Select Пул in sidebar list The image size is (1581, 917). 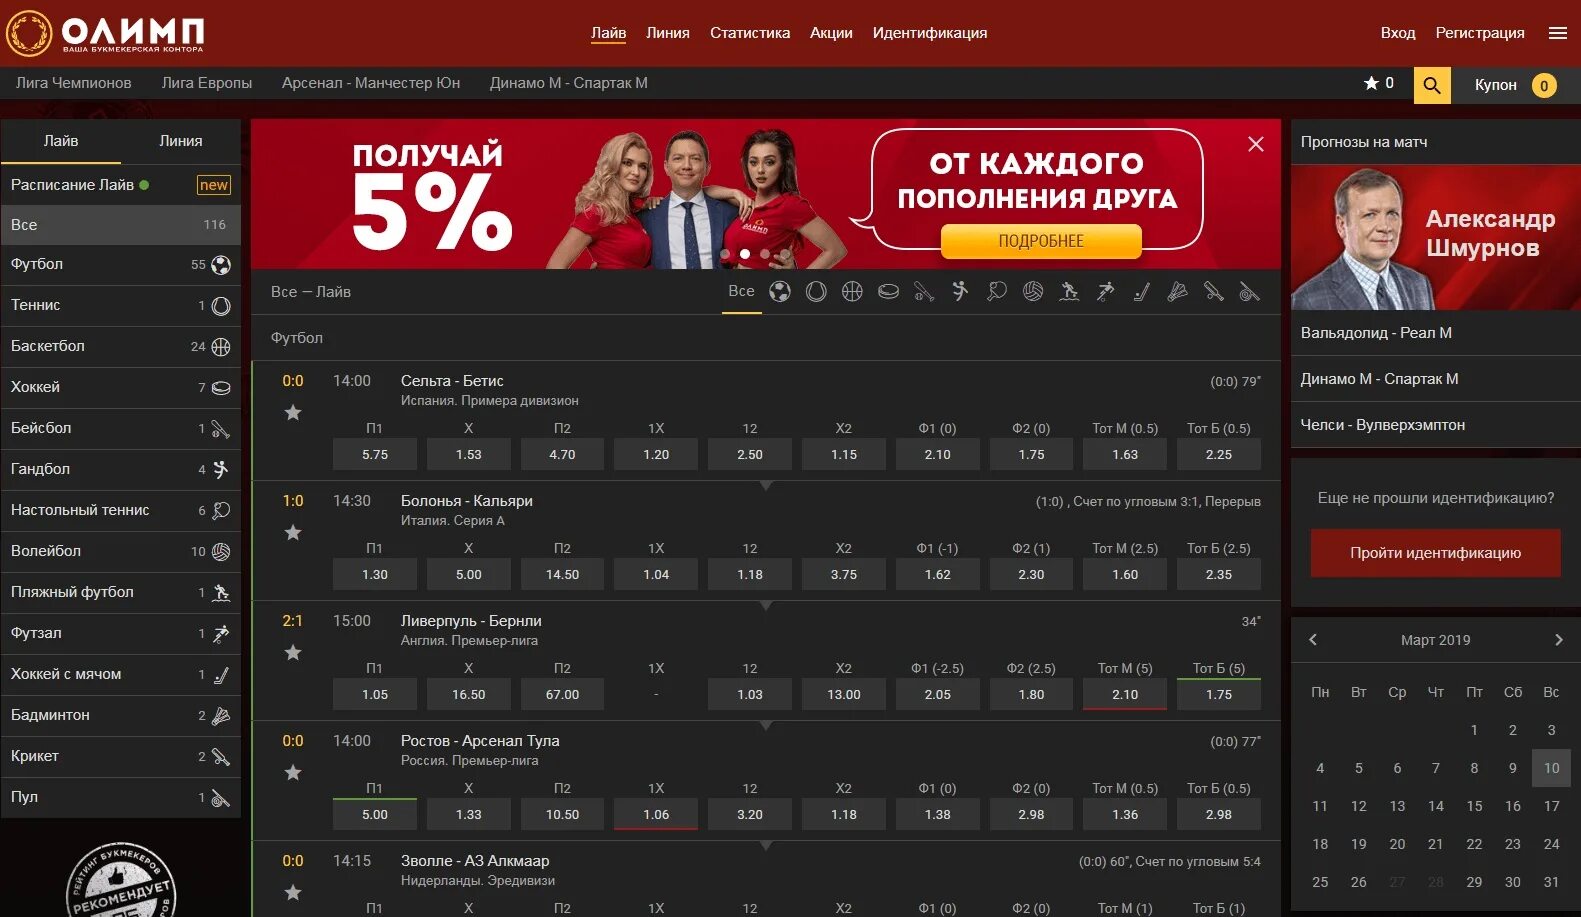tap(121, 797)
